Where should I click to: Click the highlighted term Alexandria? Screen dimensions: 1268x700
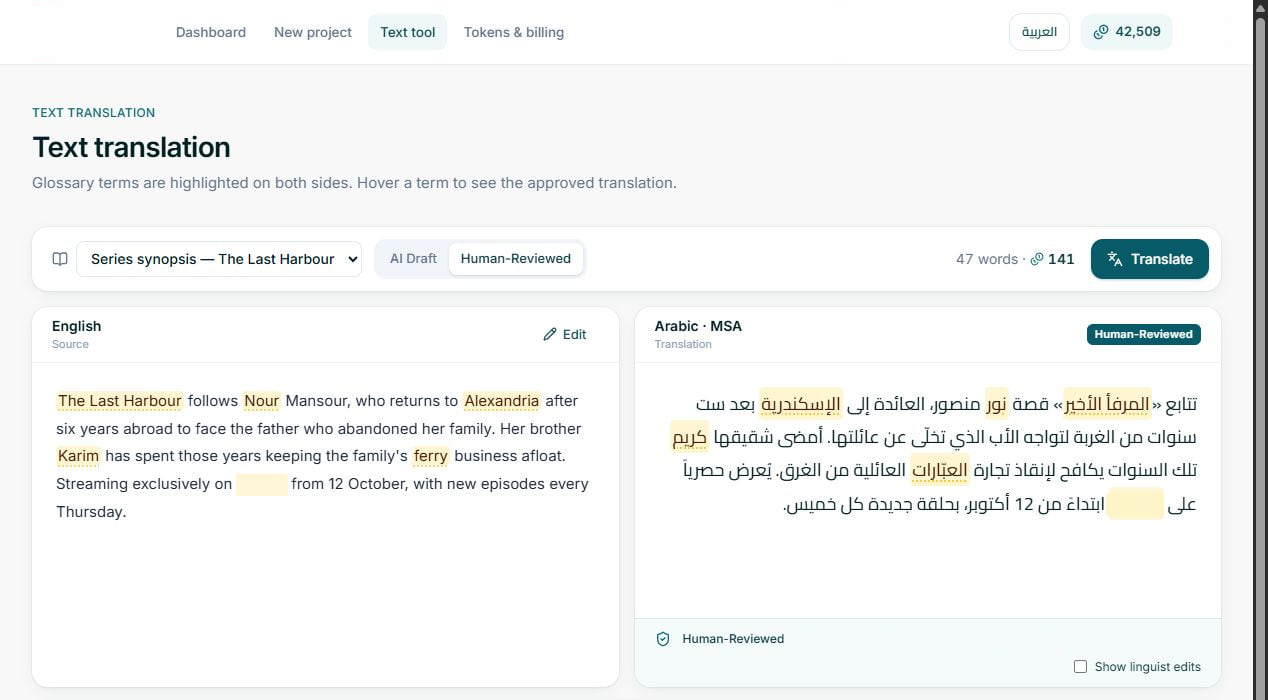click(502, 401)
